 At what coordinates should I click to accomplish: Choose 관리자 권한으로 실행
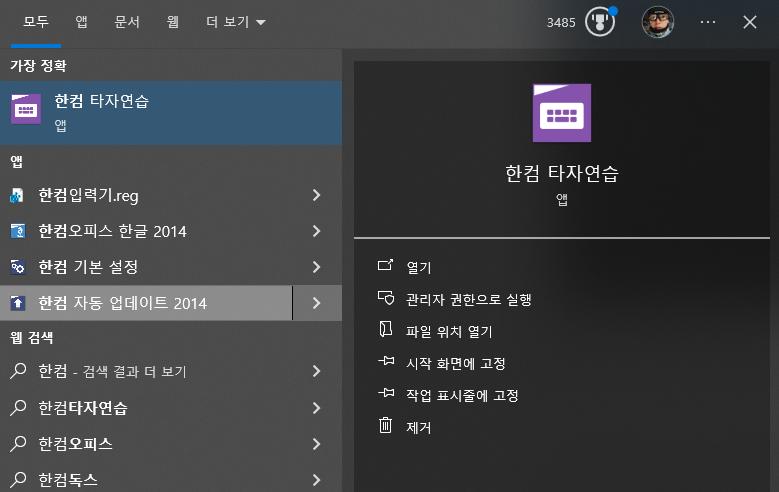click(468, 299)
